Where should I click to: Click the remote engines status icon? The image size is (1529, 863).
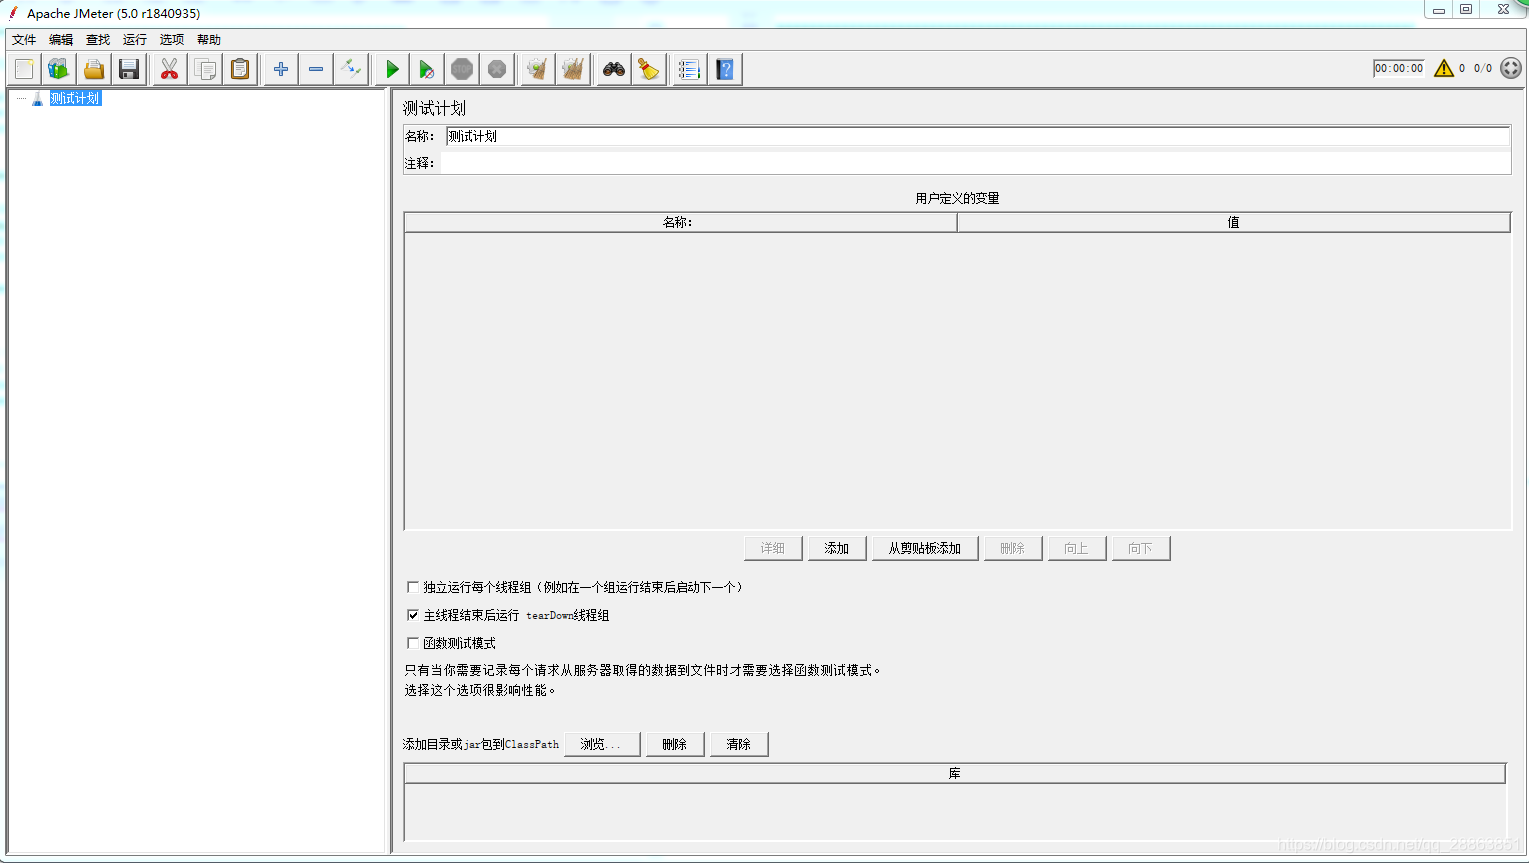[x=1511, y=68]
